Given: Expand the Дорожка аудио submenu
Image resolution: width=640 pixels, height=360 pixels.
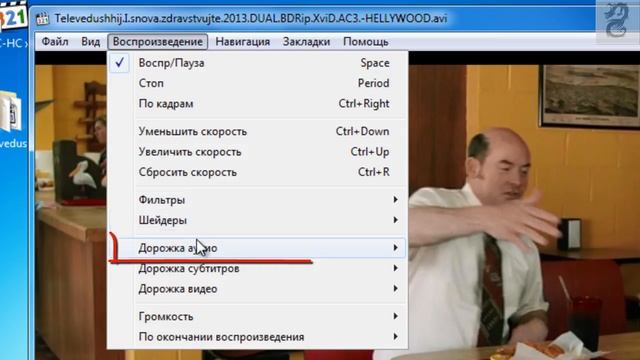Looking at the screenshot, I should coord(258,248).
